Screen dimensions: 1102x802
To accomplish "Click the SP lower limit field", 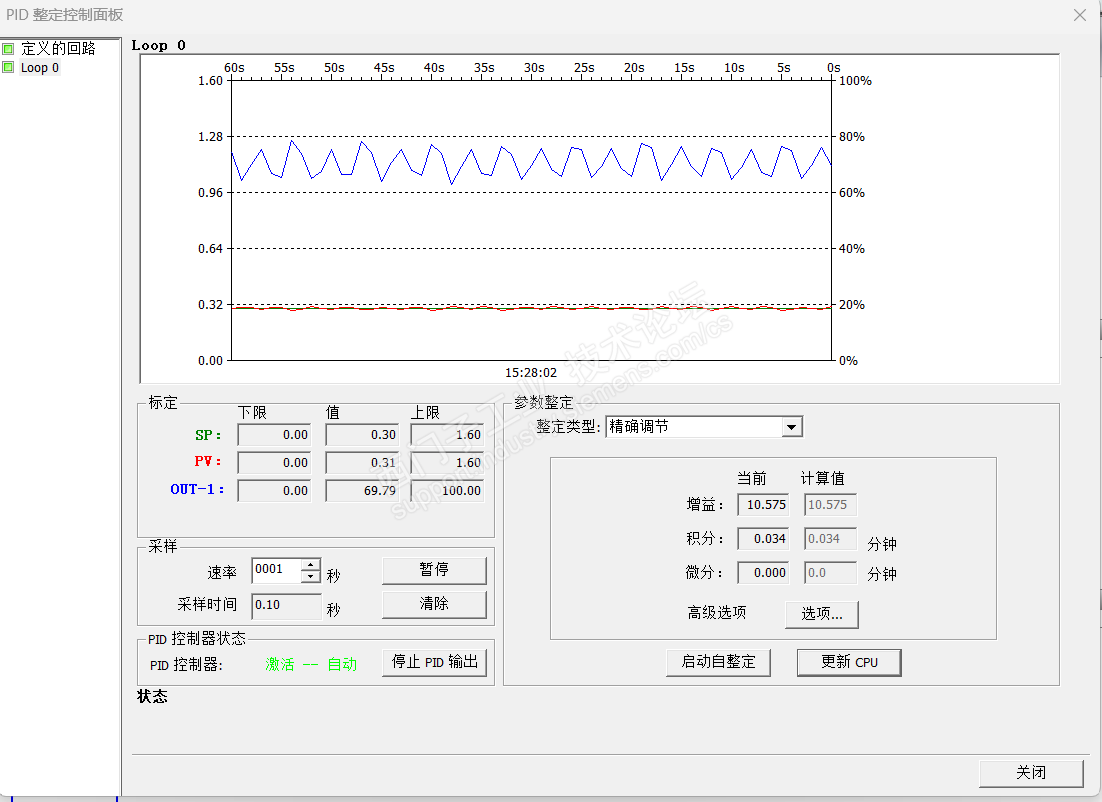I will [274, 435].
